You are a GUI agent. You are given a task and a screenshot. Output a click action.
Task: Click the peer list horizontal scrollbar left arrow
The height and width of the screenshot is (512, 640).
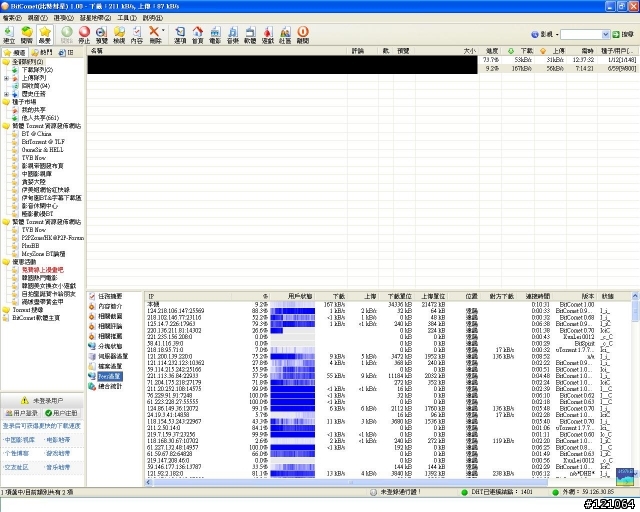149,482
